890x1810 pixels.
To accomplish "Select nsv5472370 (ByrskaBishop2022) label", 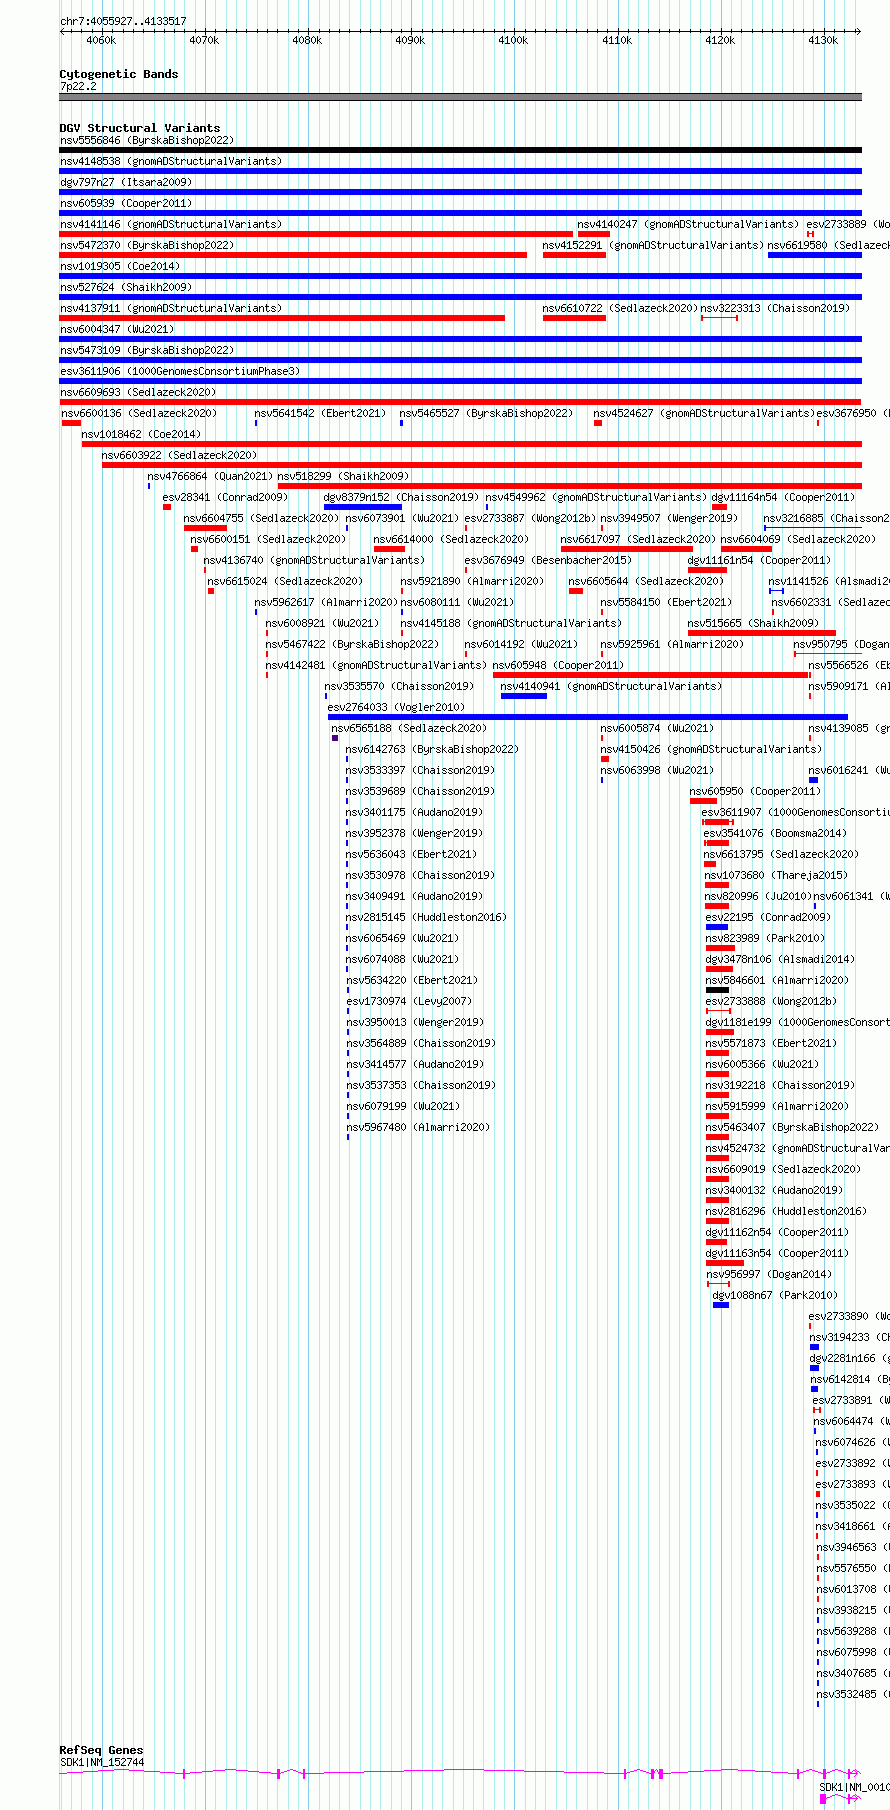I will 147,245.
